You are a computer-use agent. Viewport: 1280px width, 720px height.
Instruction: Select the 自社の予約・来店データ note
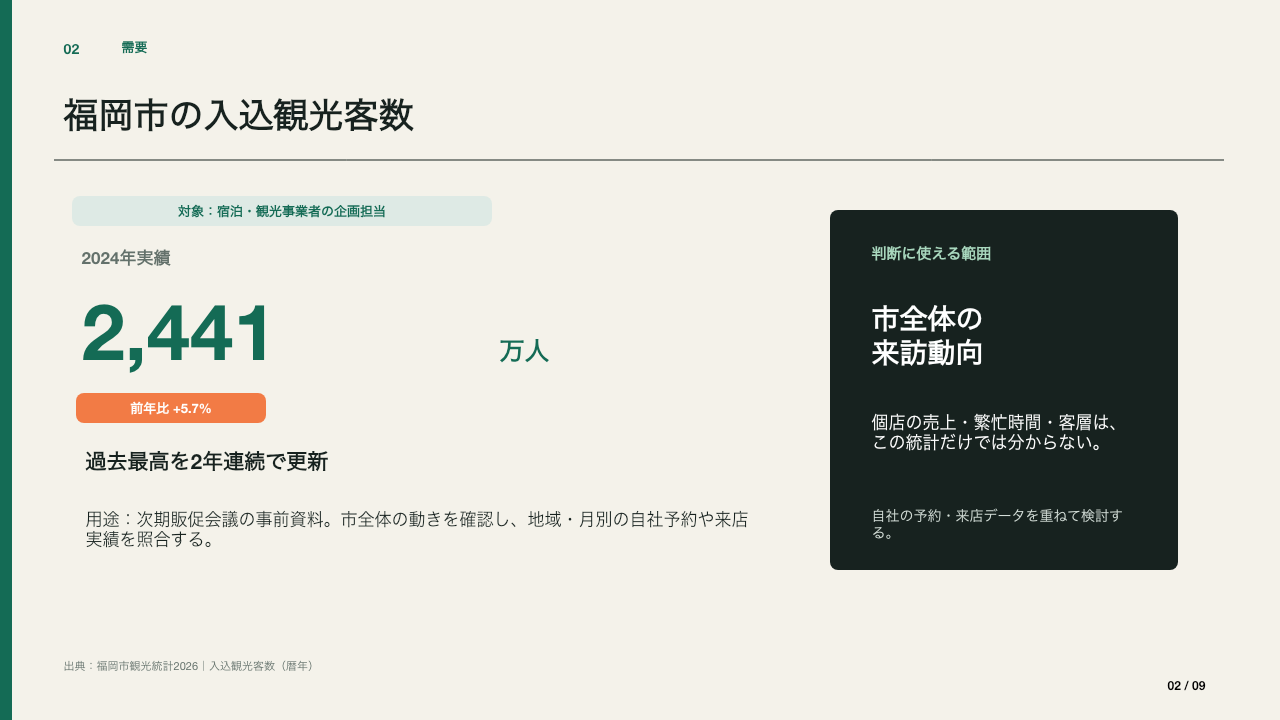point(997,524)
